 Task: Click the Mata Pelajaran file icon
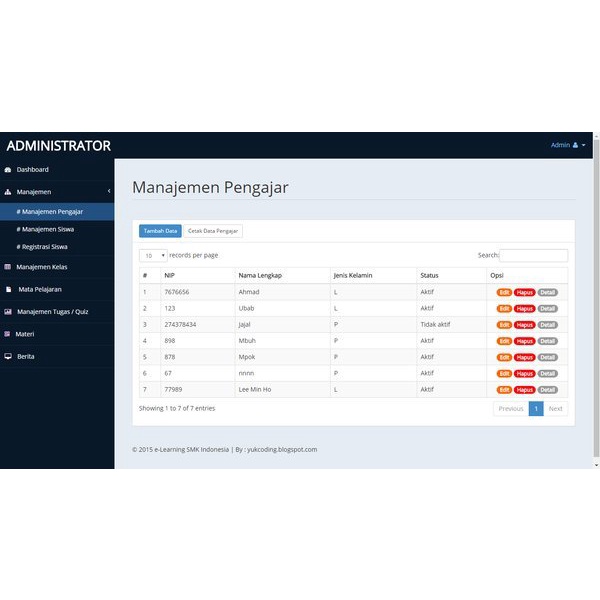9,289
